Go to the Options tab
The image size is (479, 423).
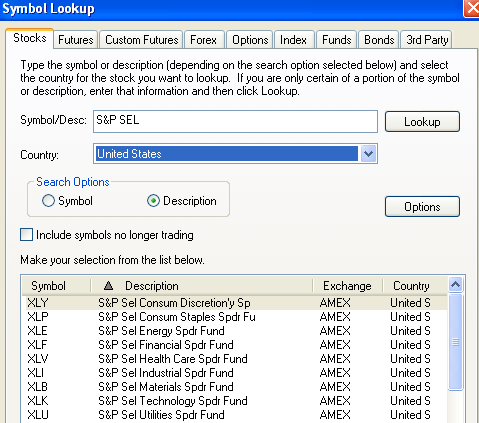[250, 40]
